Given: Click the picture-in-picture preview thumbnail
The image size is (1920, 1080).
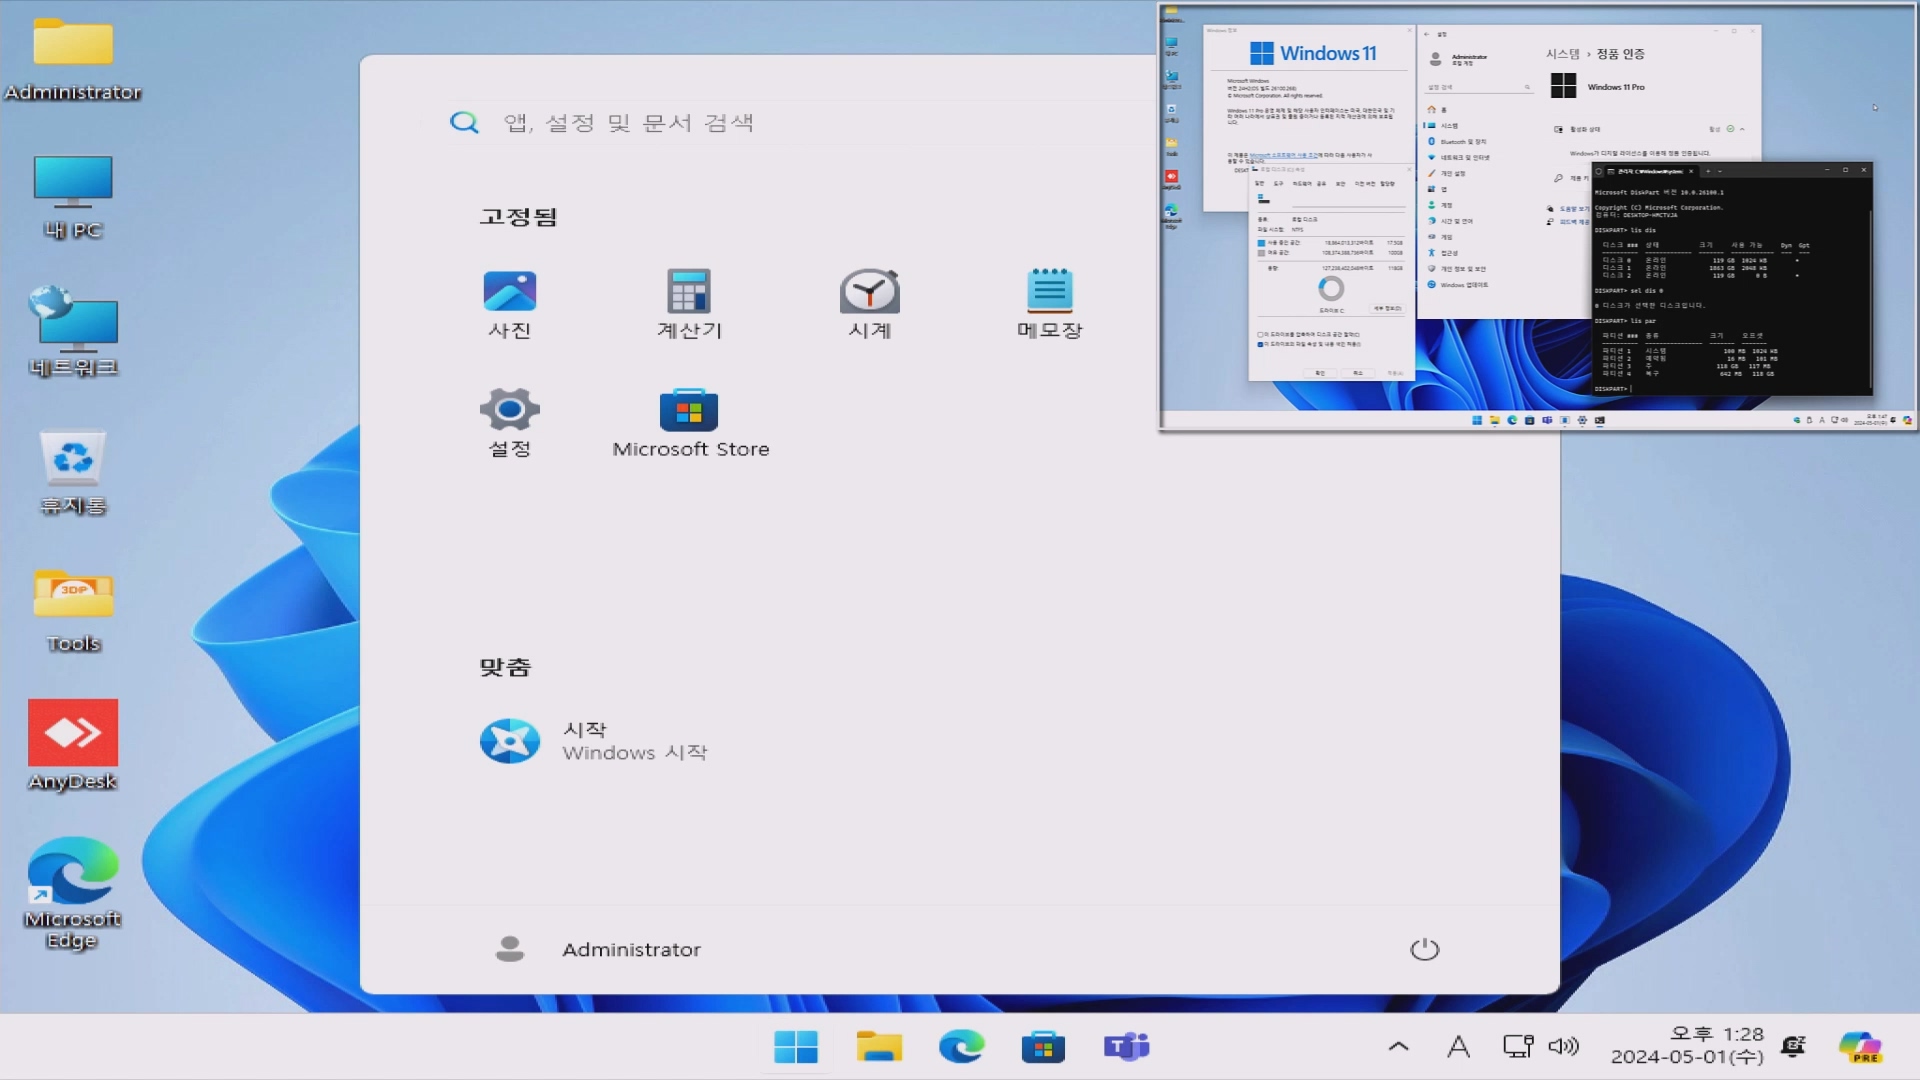Looking at the screenshot, I should 1537,217.
